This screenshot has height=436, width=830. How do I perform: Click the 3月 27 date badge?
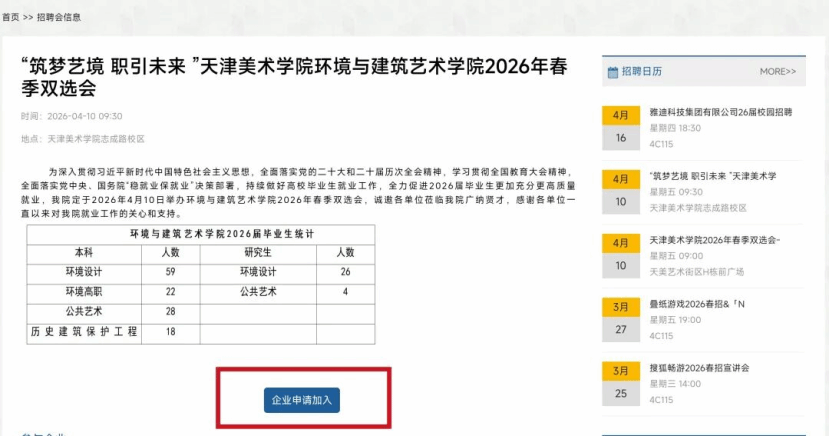(621, 320)
